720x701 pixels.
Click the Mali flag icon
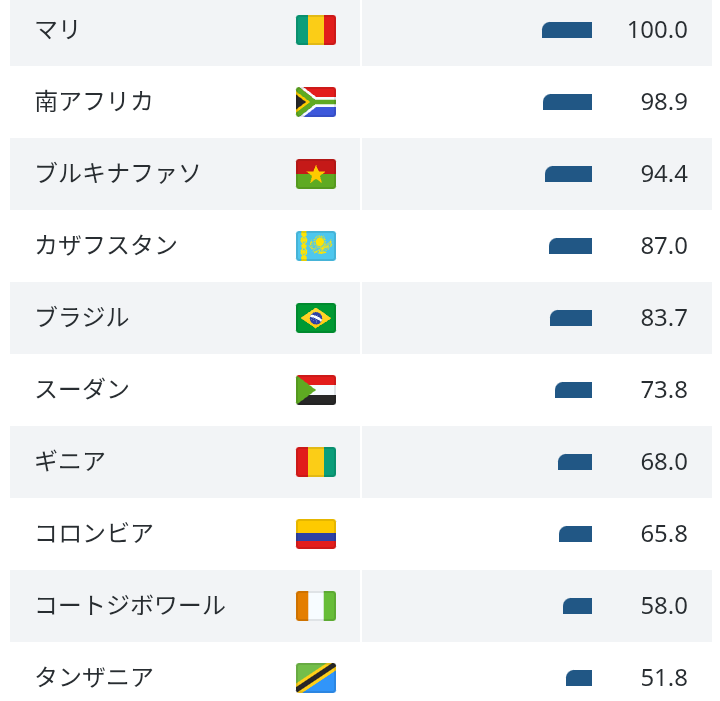coord(316,30)
